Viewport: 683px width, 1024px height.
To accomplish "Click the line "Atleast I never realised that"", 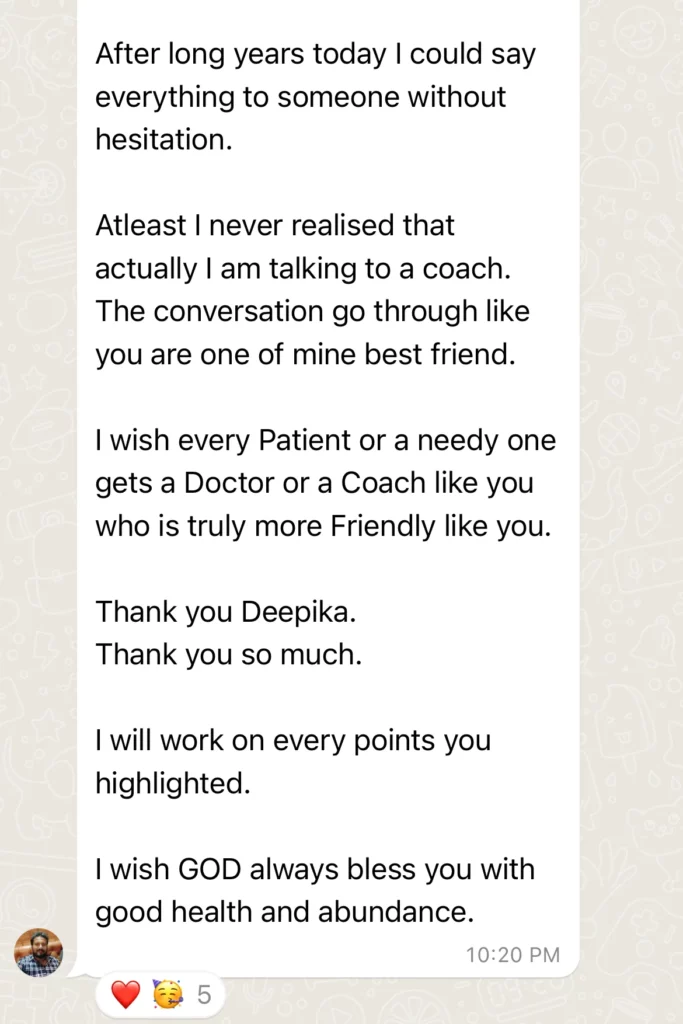I will [x=275, y=226].
